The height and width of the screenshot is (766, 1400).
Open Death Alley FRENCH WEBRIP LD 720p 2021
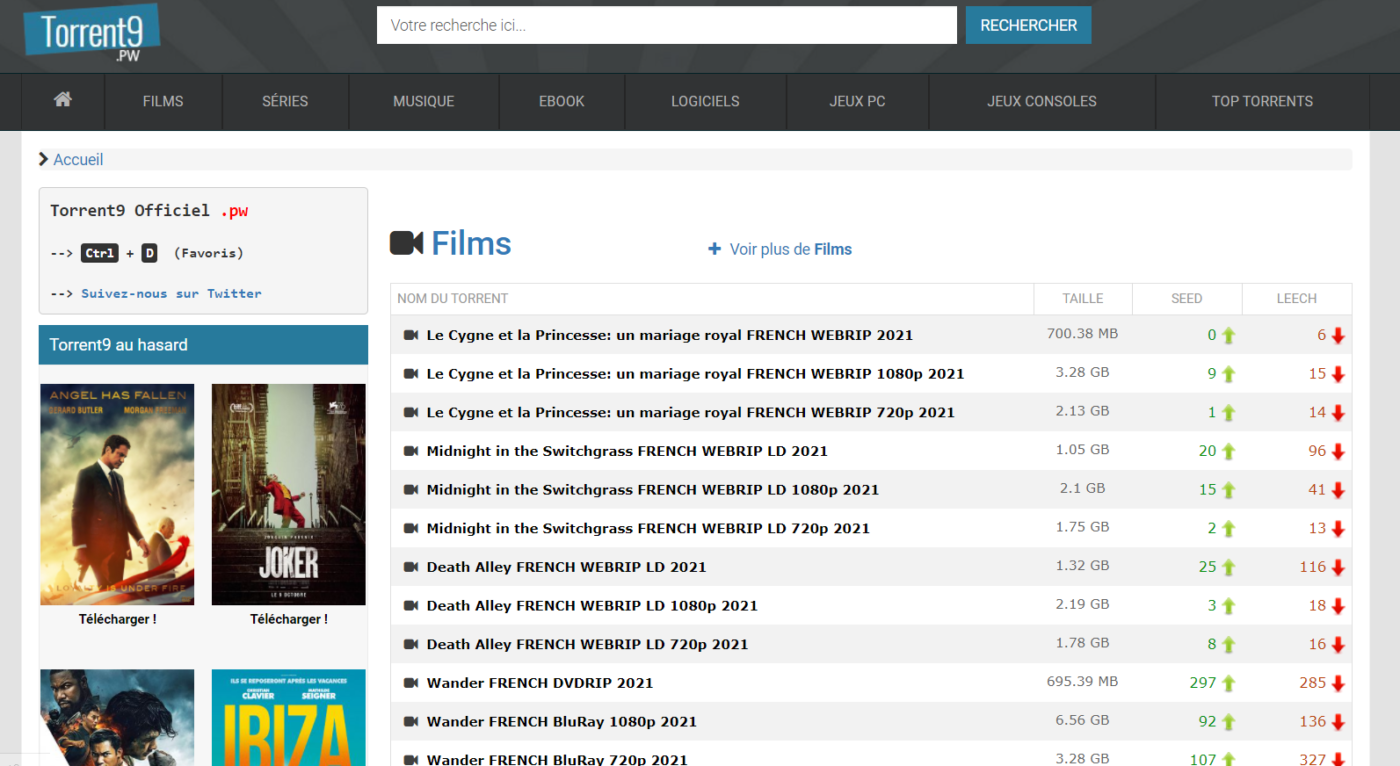pos(587,644)
